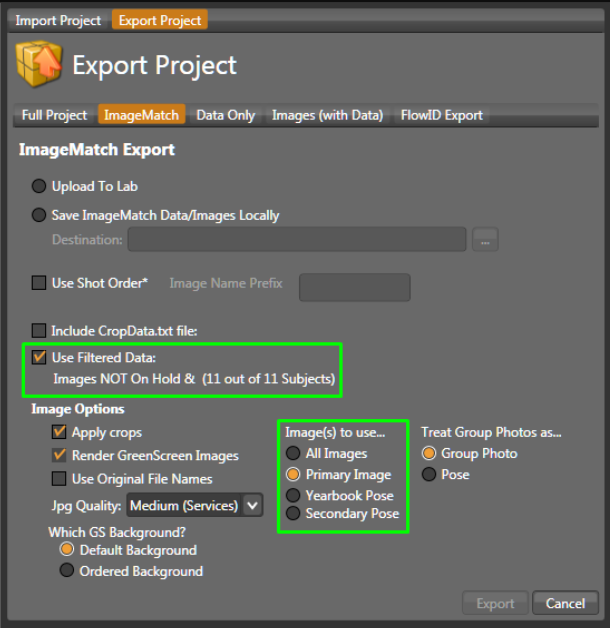Enable the Use Shot Order checkbox
Screen dimensions: 610x628
coord(39,283)
